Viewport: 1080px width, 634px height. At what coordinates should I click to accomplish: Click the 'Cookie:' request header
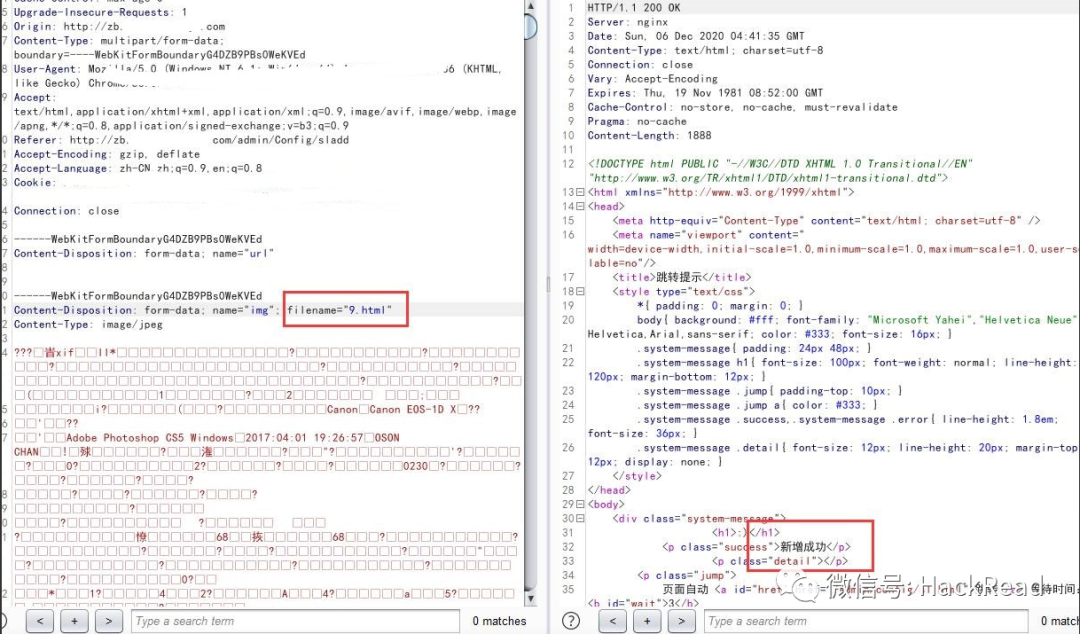[34, 182]
